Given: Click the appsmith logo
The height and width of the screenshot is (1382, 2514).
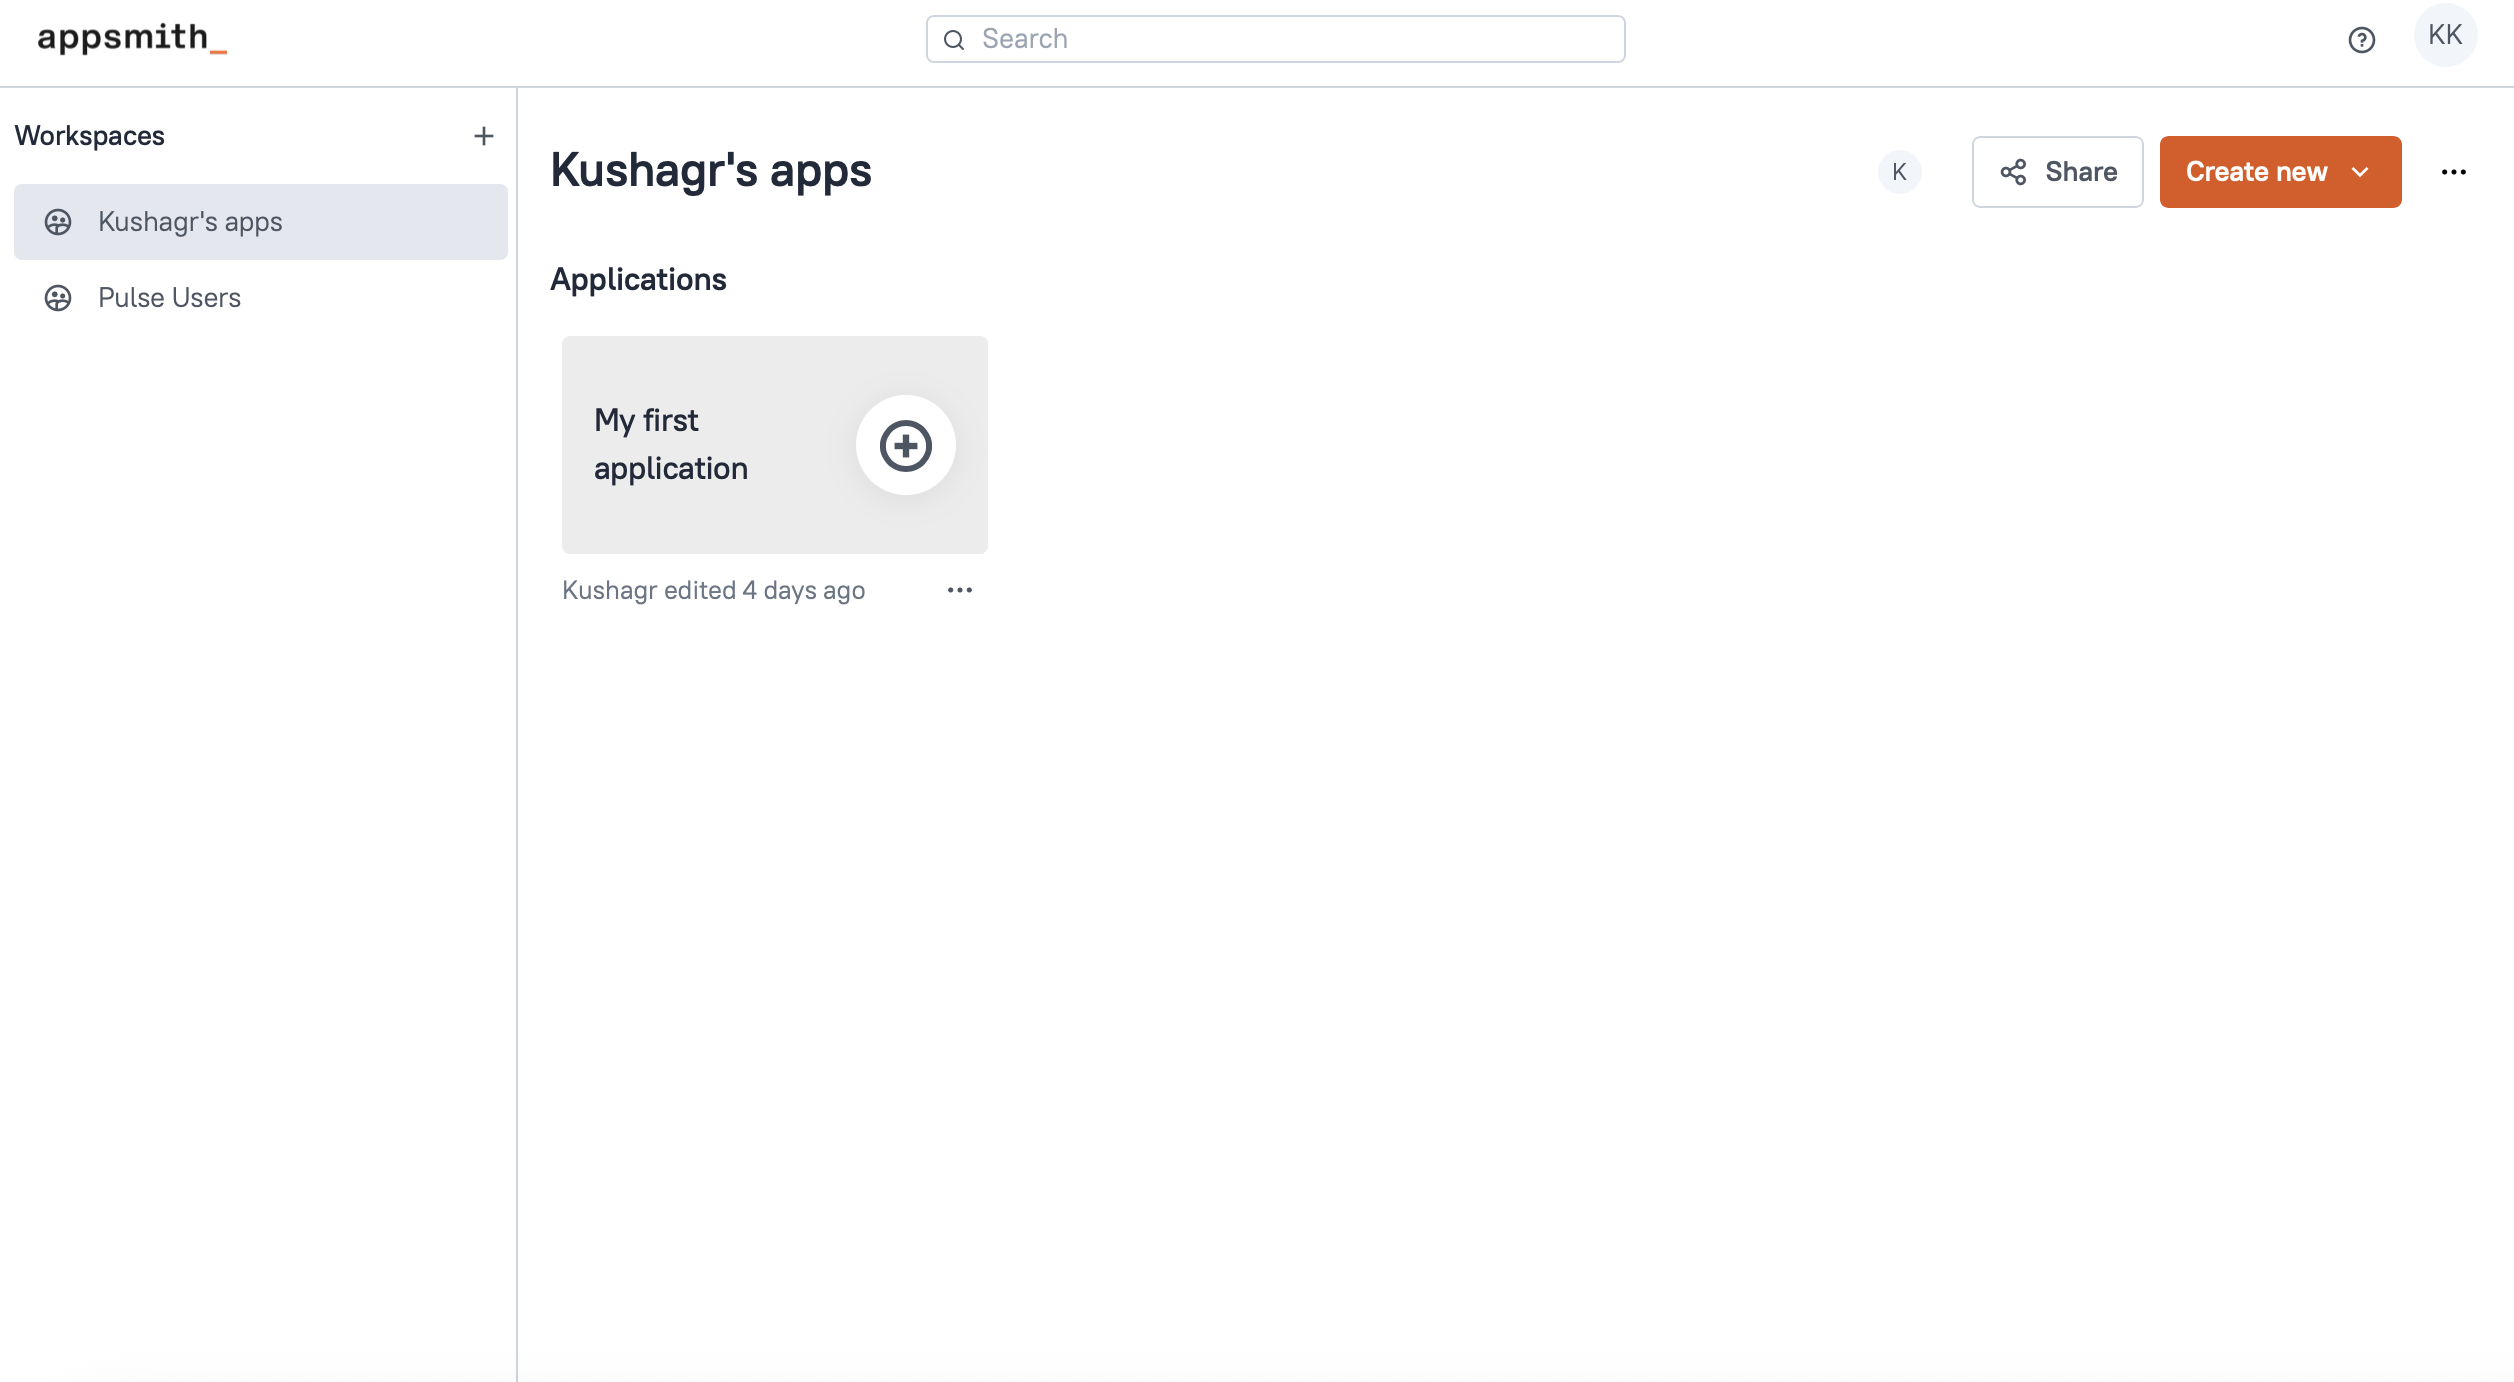Looking at the screenshot, I should pyautogui.click(x=132, y=38).
